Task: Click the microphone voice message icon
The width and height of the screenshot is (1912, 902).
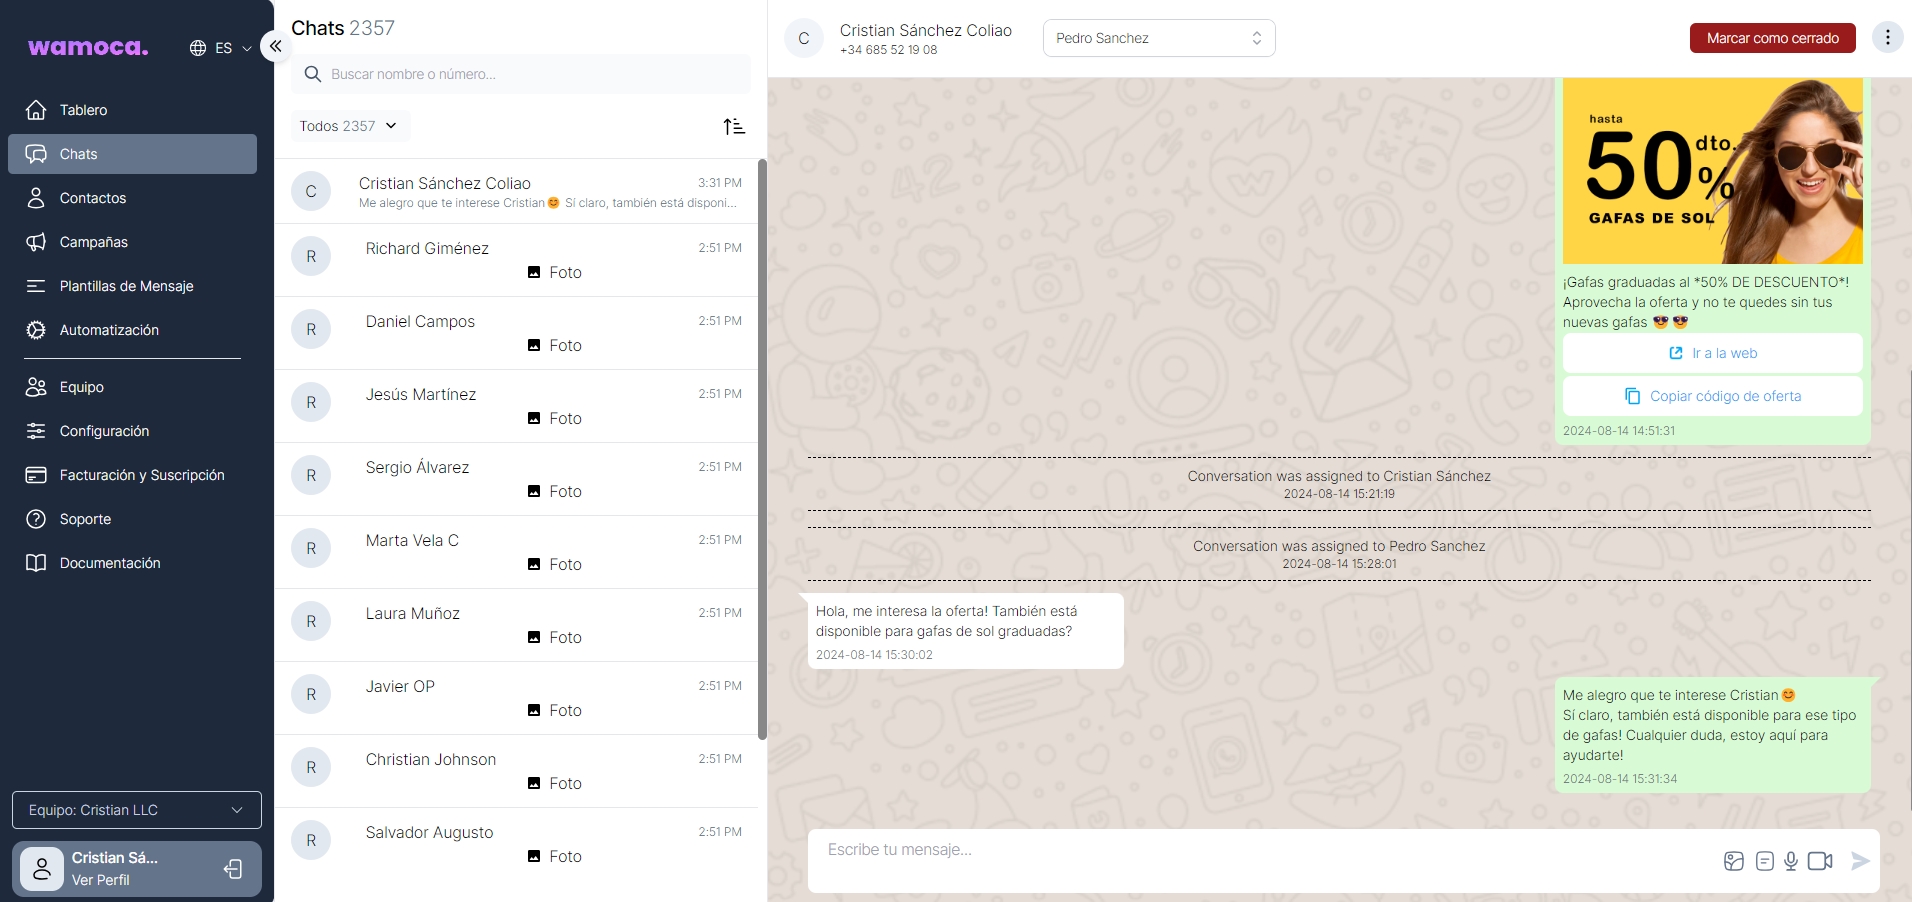Action: tap(1790, 861)
